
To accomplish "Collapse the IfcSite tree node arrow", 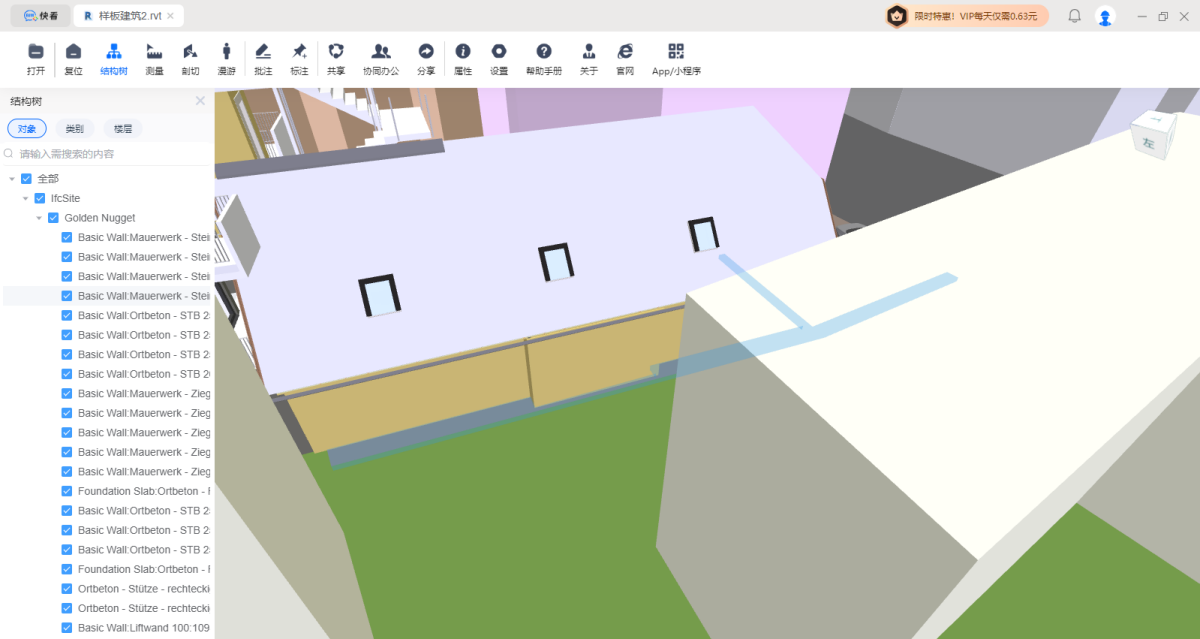I will coord(26,198).
